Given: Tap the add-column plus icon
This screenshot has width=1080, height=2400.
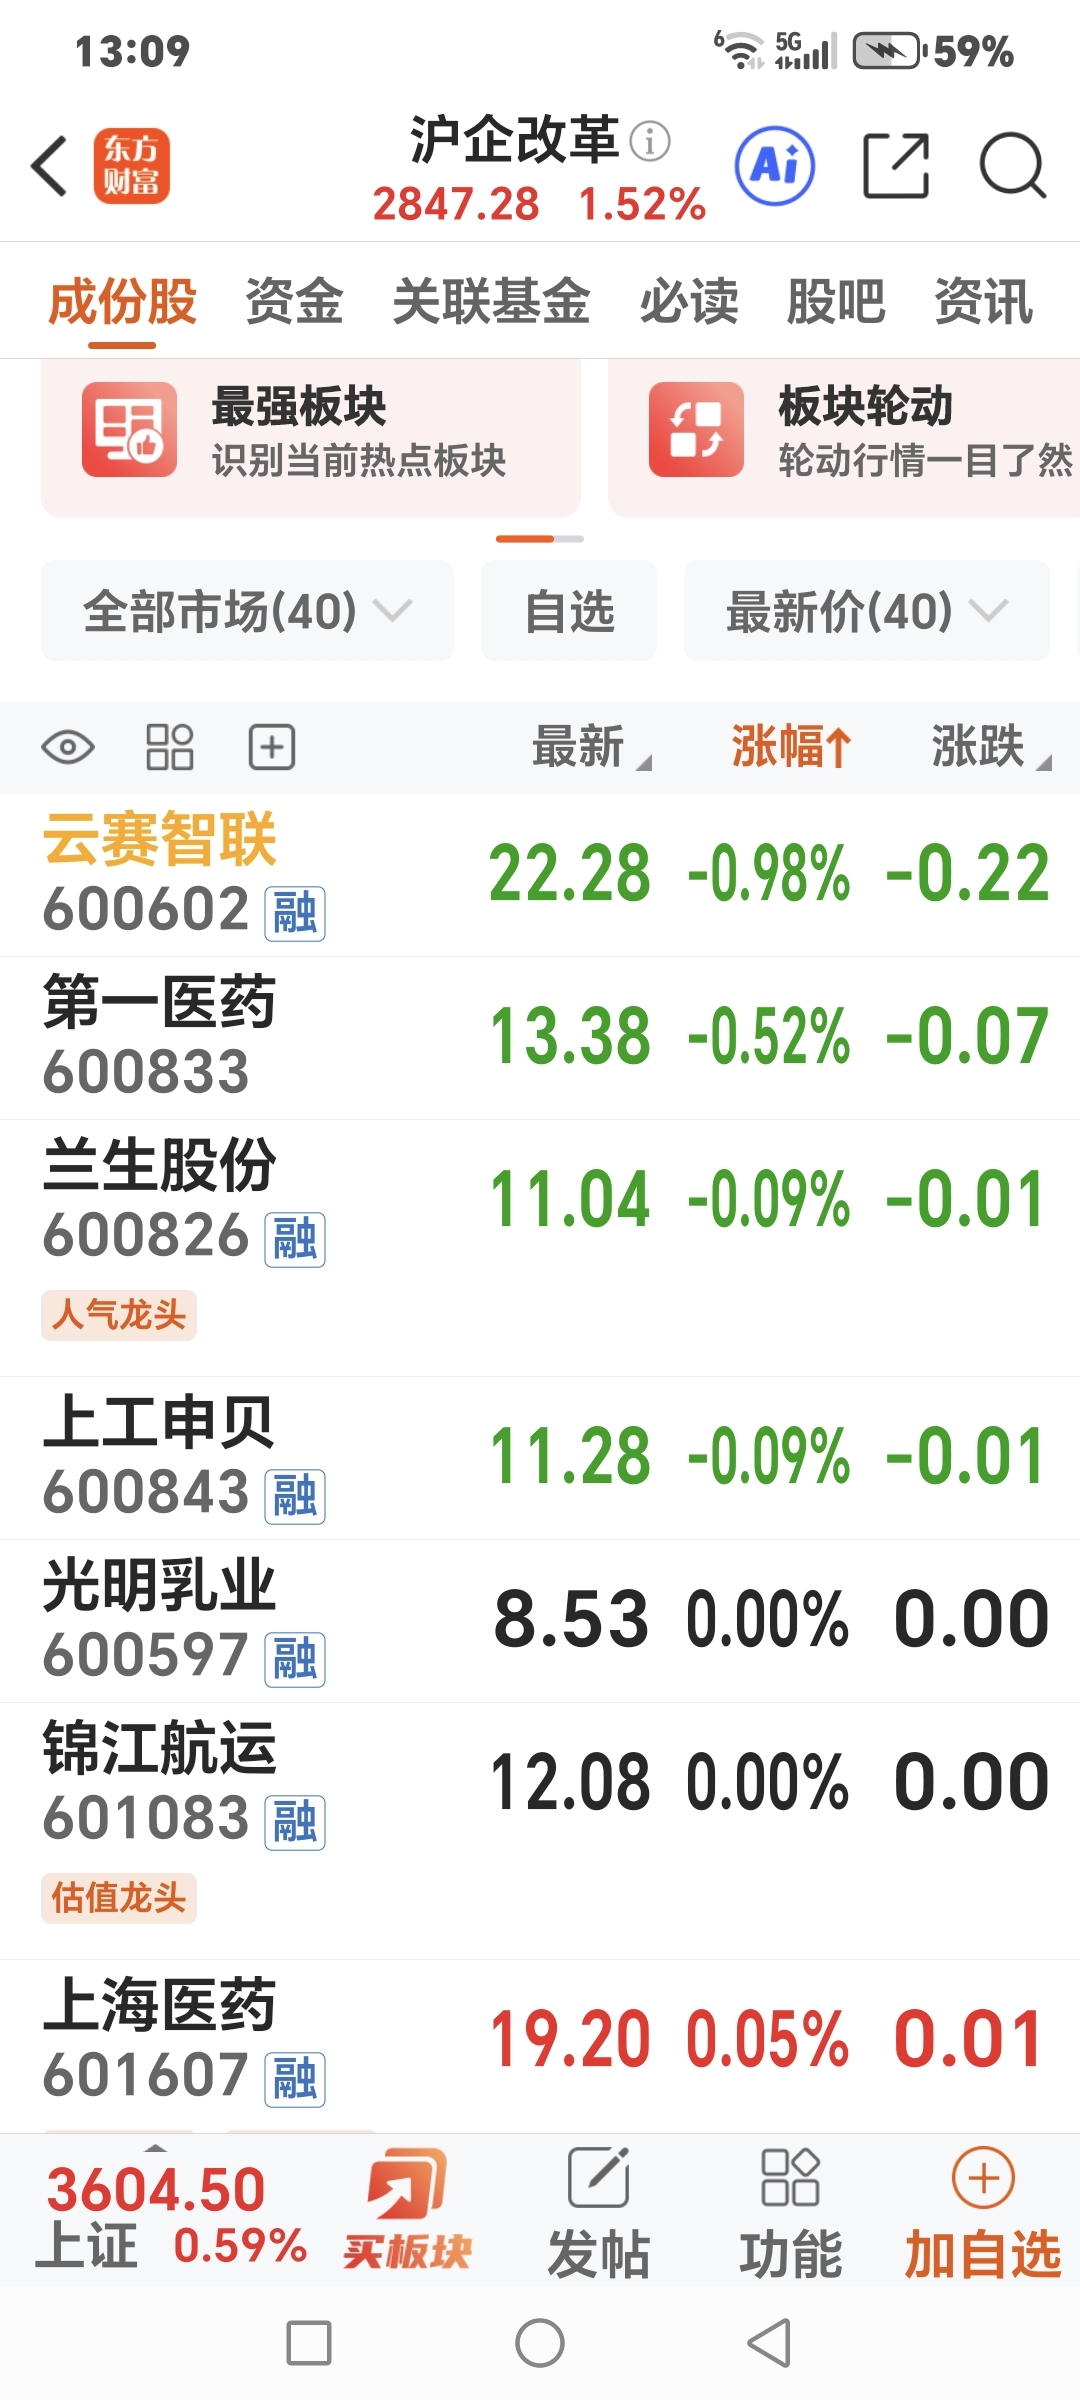Looking at the screenshot, I should (x=272, y=747).
